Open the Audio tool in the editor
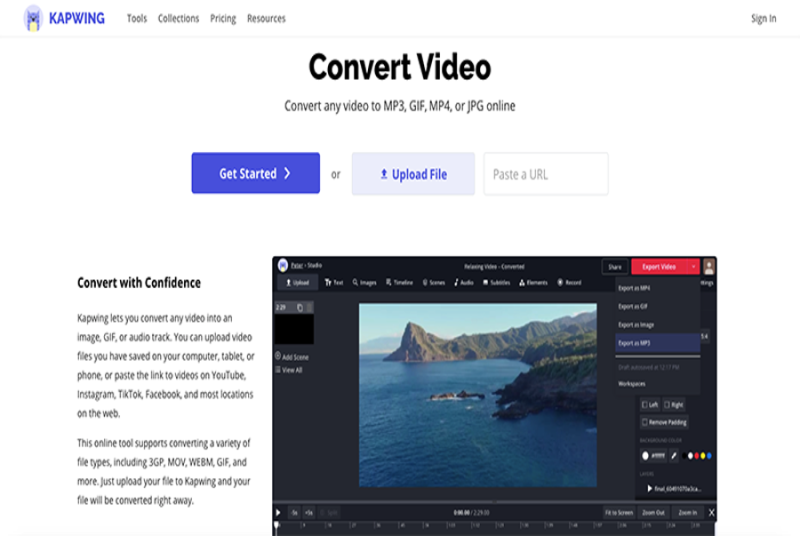This screenshot has height=536, width=800. tap(464, 283)
